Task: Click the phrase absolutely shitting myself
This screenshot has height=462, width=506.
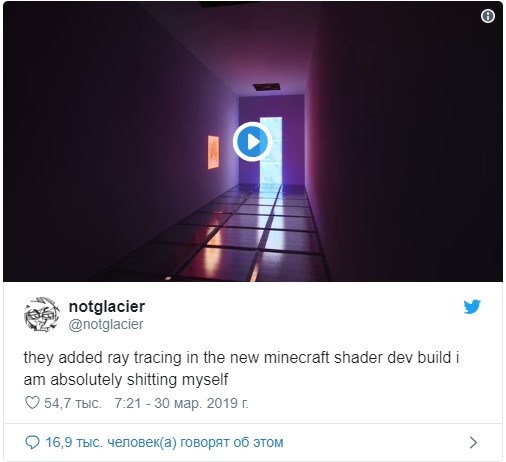Action: (x=139, y=380)
